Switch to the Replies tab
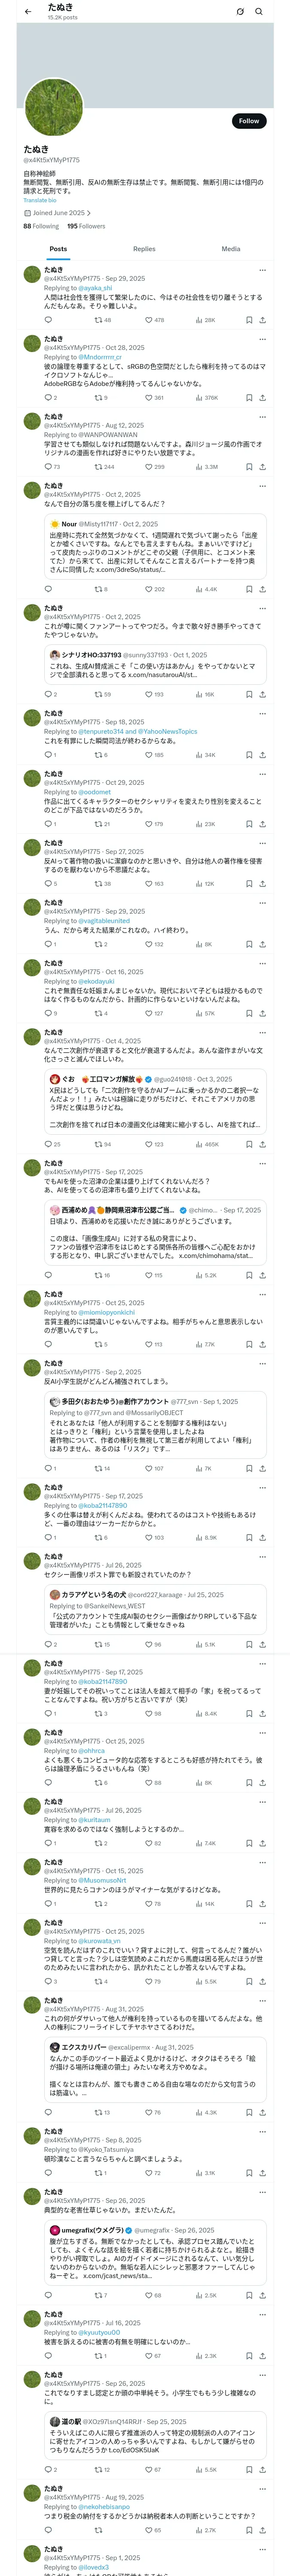 click(x=144, y=249)
